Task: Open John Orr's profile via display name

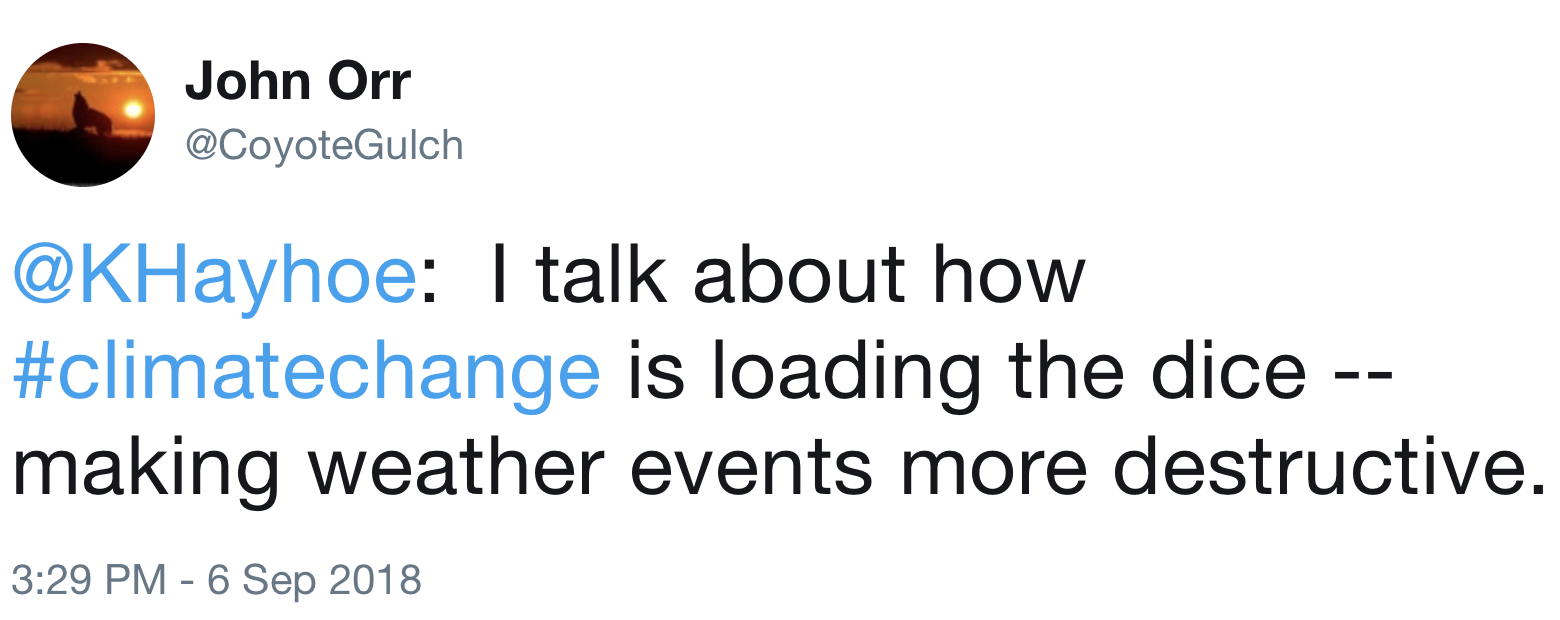Action: coord(297,81)
